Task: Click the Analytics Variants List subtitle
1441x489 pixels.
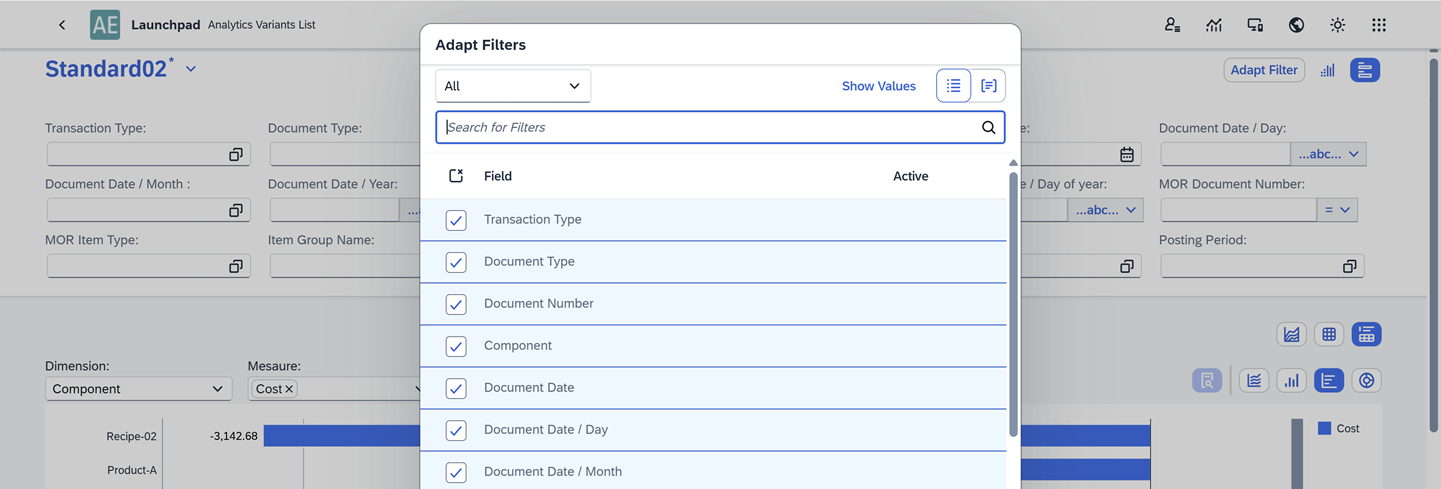Action: pos(262,25)
